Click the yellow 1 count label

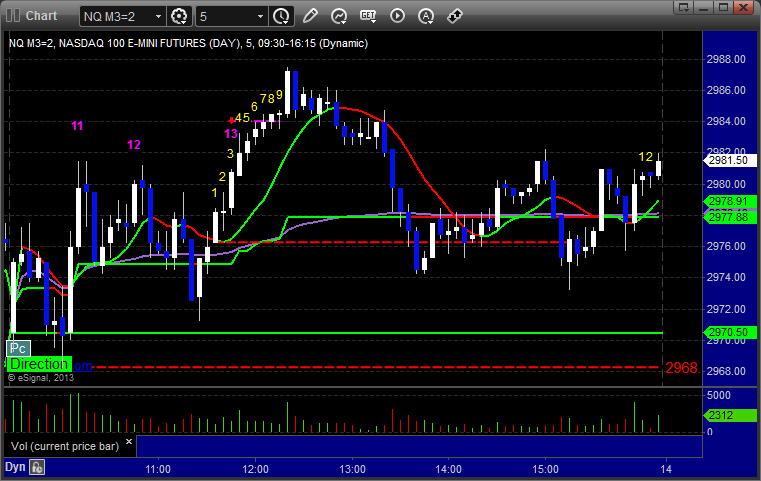click(x=215, y=193)
